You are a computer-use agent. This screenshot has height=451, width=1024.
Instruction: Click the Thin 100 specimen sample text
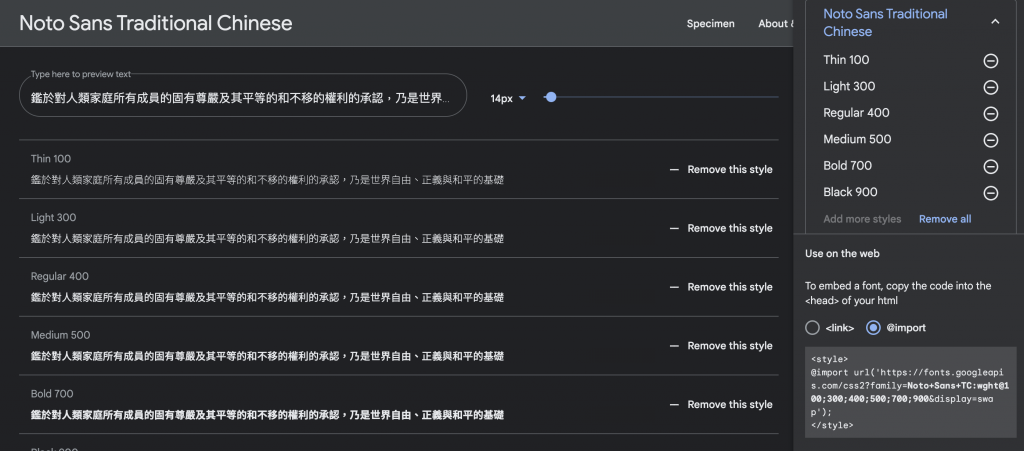(267, 179)
